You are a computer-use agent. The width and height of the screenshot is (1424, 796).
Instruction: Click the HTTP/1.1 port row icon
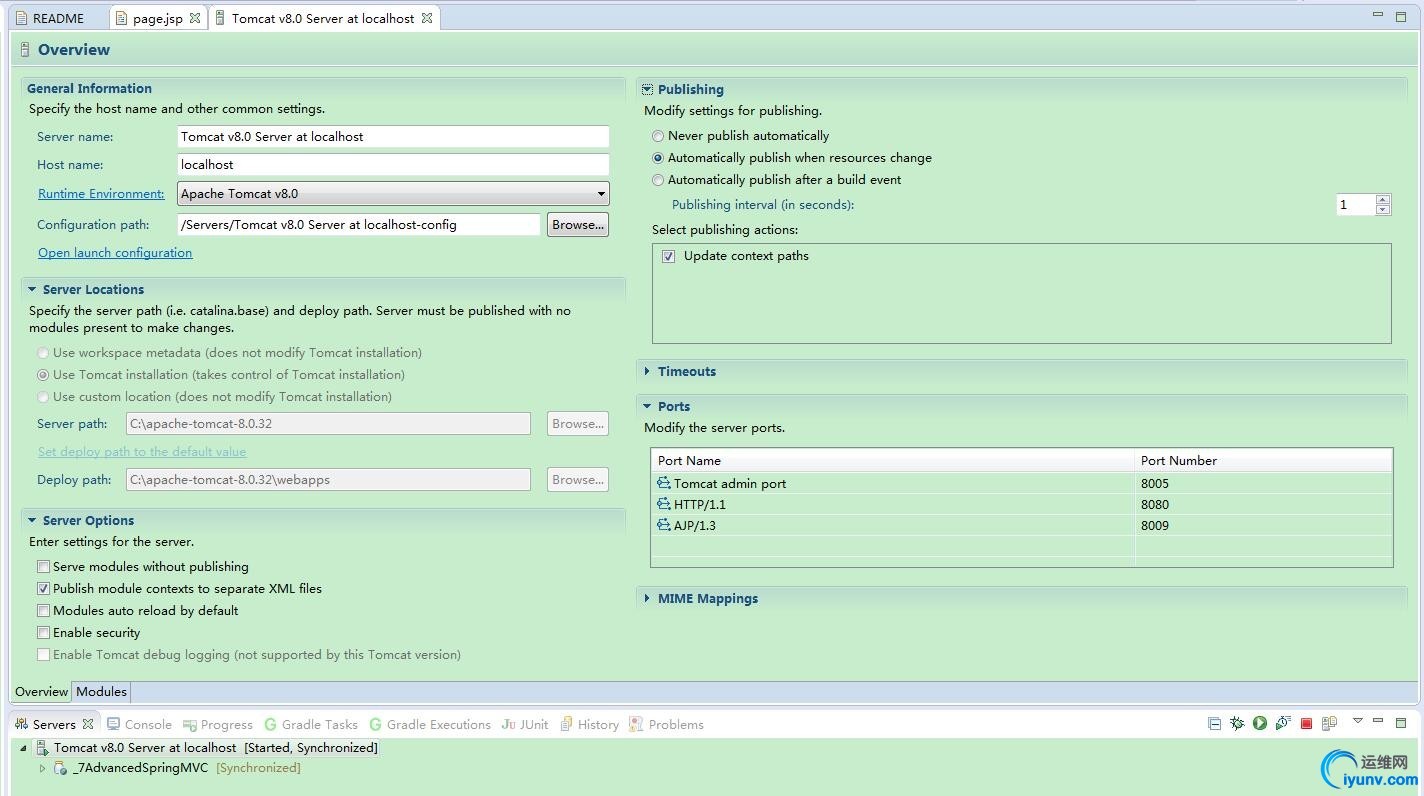663,504
